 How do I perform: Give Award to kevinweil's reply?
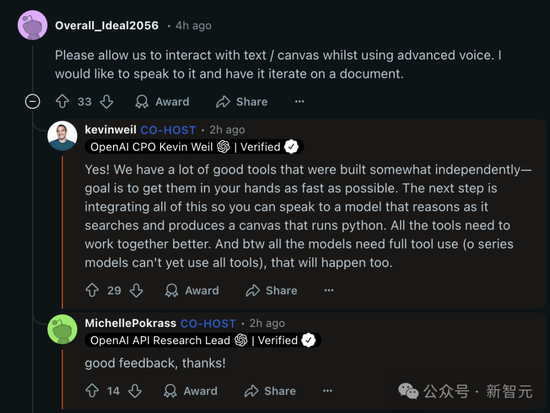pos(192,291)
